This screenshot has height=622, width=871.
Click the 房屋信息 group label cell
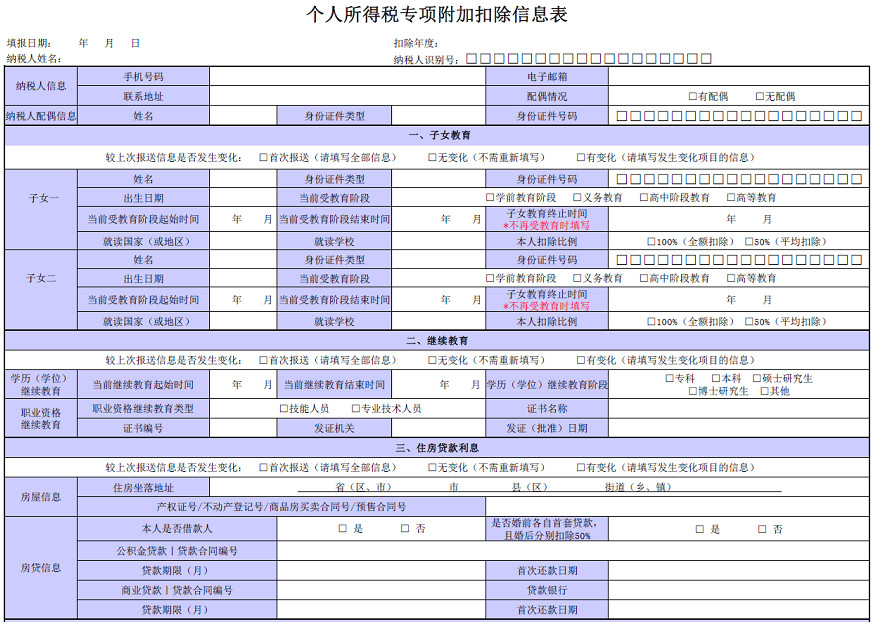click(41, 497)
